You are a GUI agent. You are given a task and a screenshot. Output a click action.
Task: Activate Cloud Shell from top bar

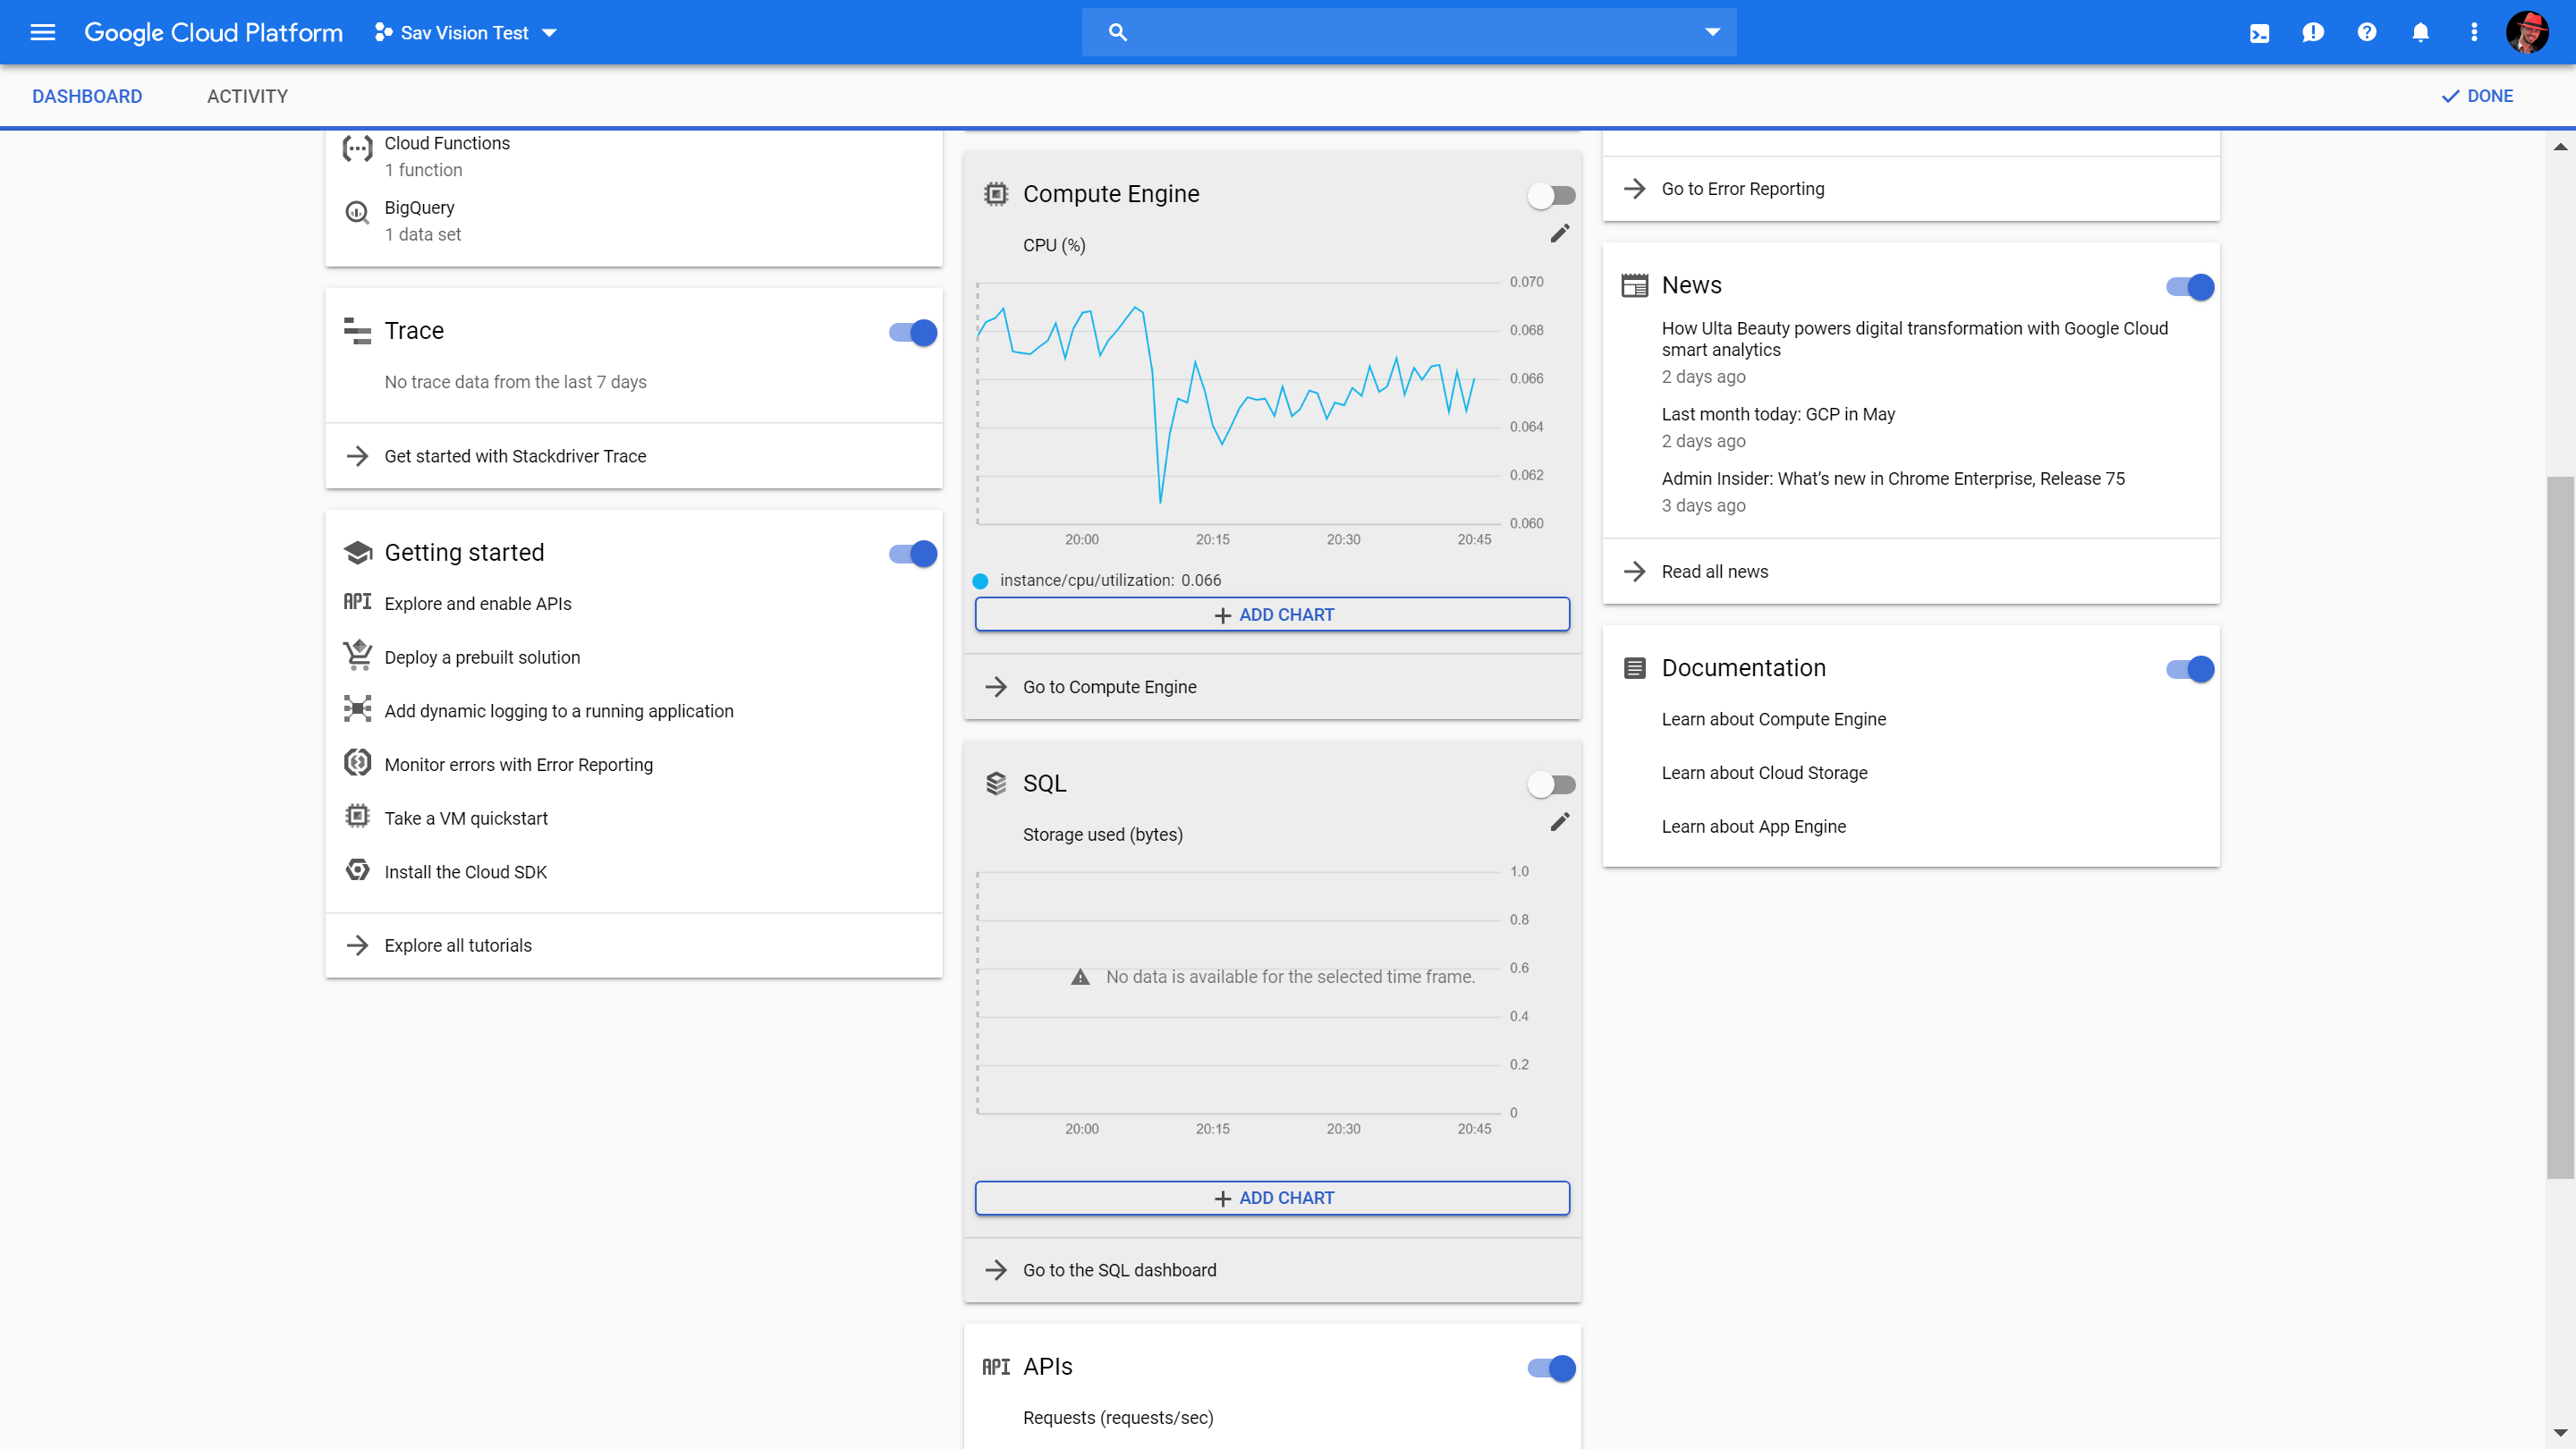[2259, 33]
